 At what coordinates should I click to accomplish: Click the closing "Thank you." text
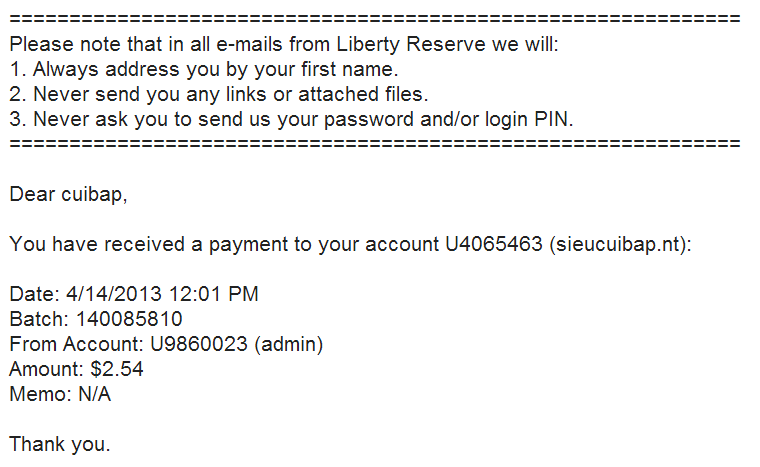click(x=60, y=444)
